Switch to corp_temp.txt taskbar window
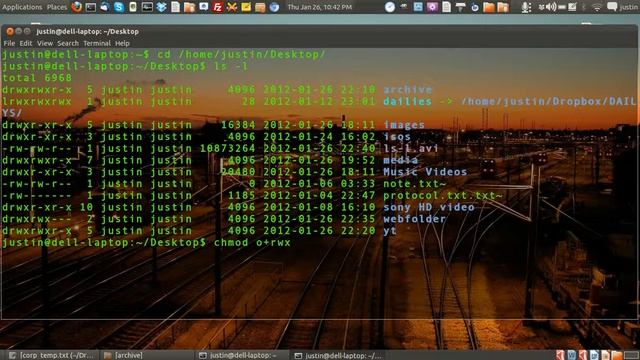Screen dimensions: 640x360 pyautogui.click(x=52, y=355)
